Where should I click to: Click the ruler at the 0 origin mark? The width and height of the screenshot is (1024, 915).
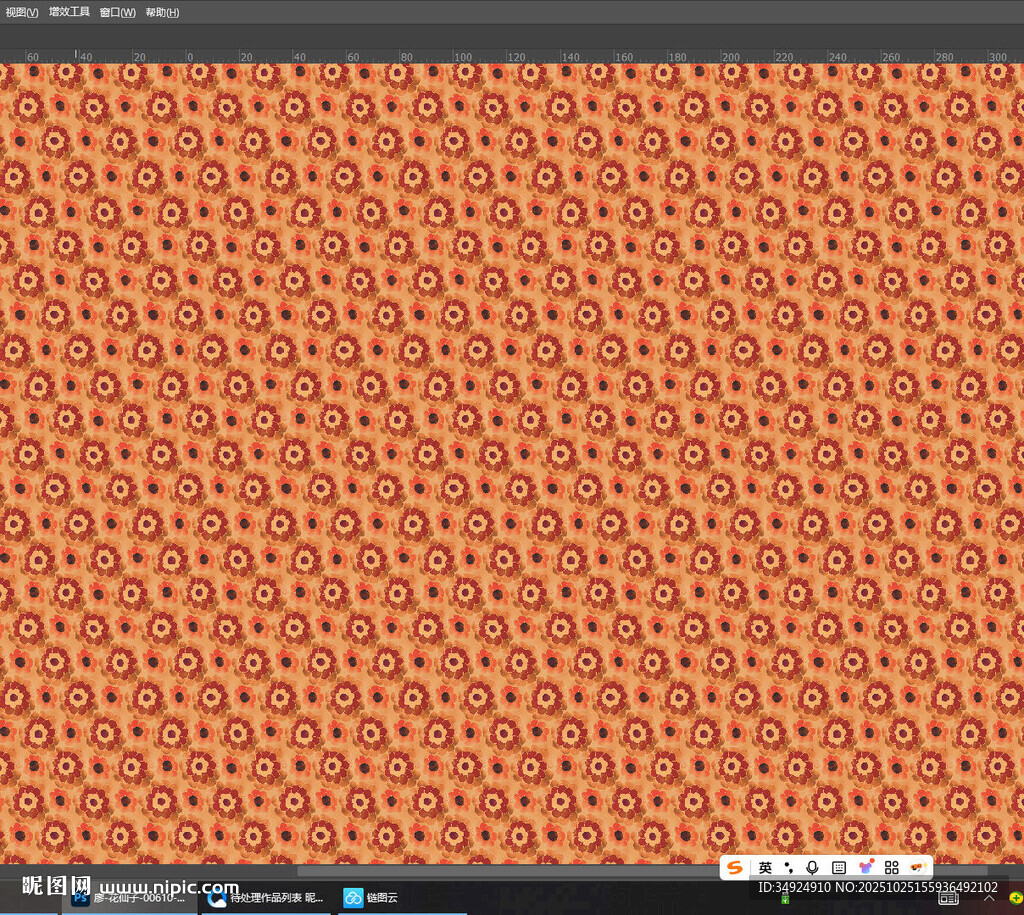click(x=188, y=57)
